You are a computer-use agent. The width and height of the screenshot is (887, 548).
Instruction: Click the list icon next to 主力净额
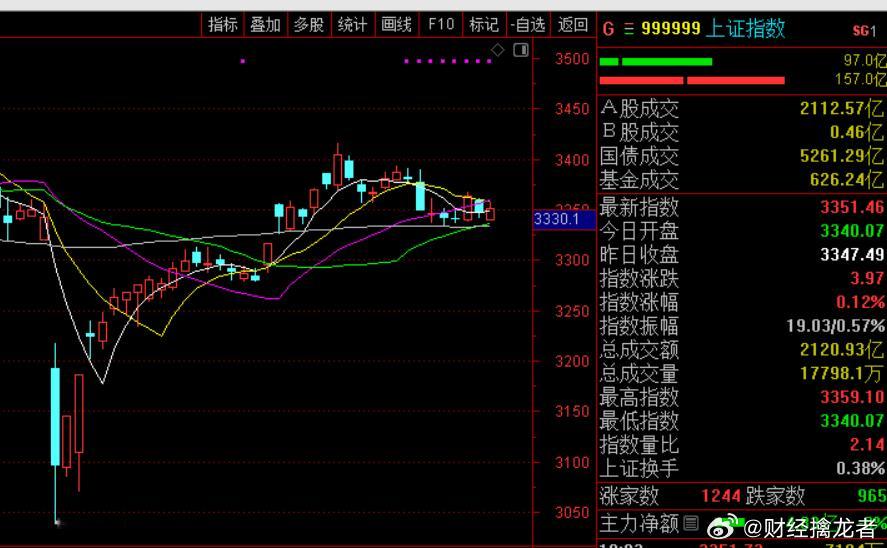(691, 523)
